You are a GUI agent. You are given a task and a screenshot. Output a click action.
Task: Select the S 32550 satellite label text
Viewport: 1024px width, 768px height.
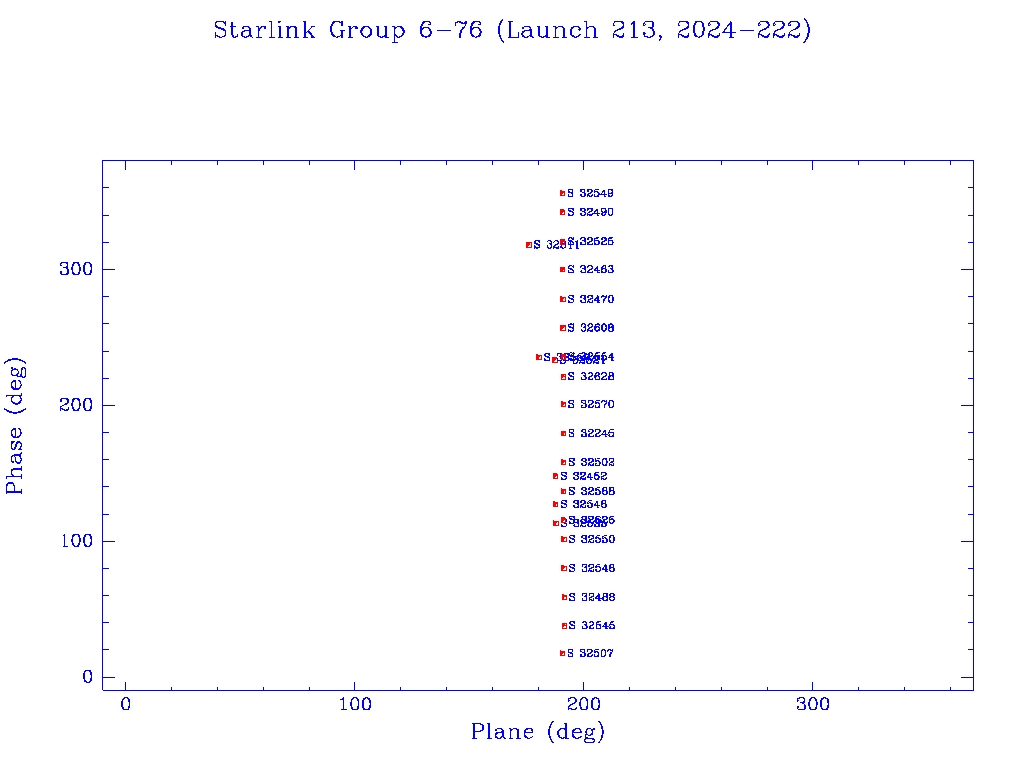click(592, 539)
